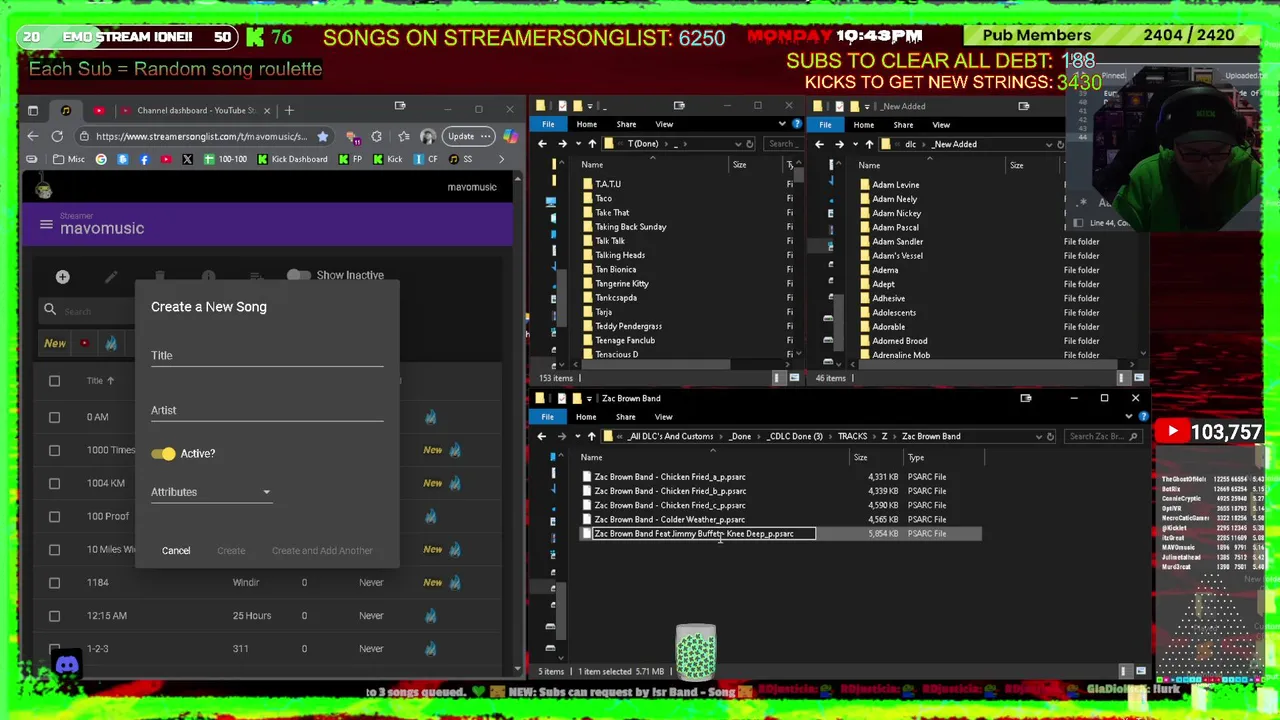Open Discord icon at bottom left
Image resolution: width=1280 pixels, height=720 pixels.
pyautogui.click(x=67, y=664)
